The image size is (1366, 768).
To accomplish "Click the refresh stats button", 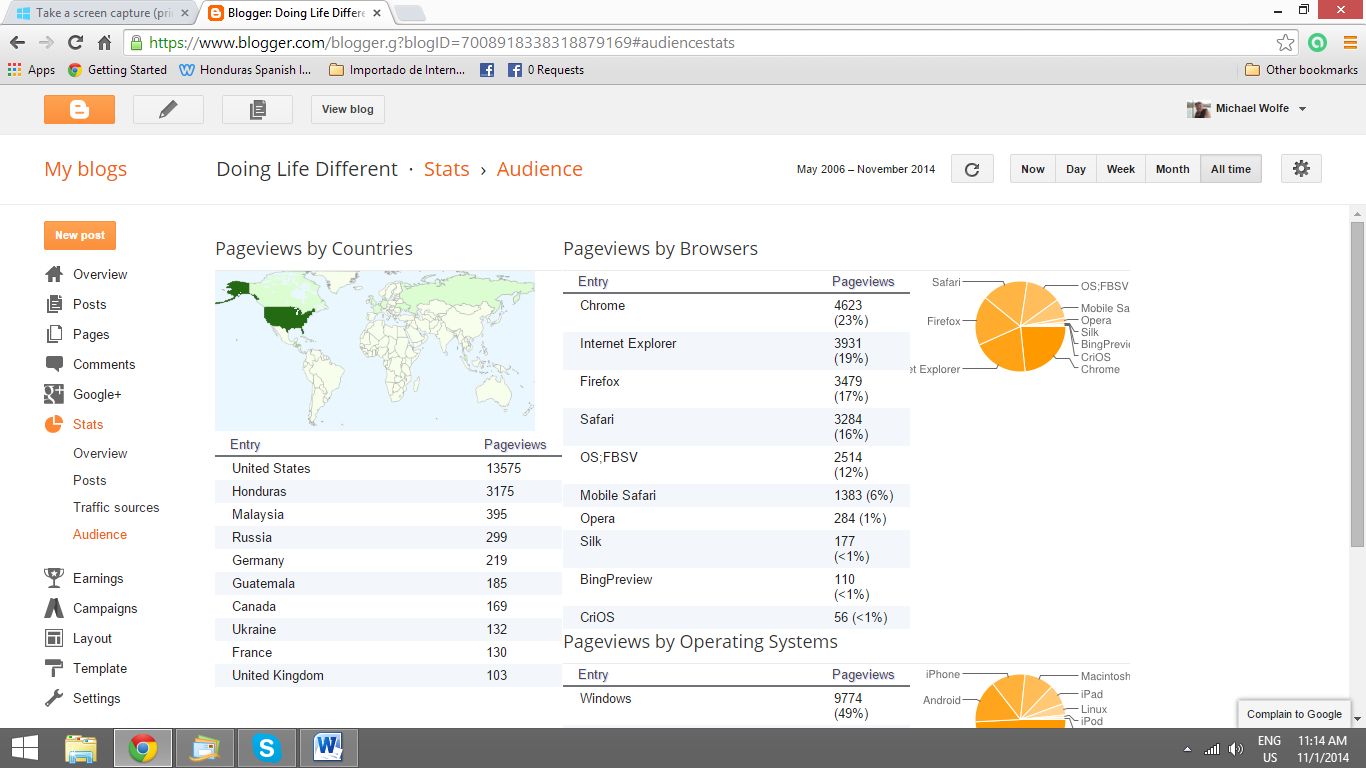I will point(972,169).
